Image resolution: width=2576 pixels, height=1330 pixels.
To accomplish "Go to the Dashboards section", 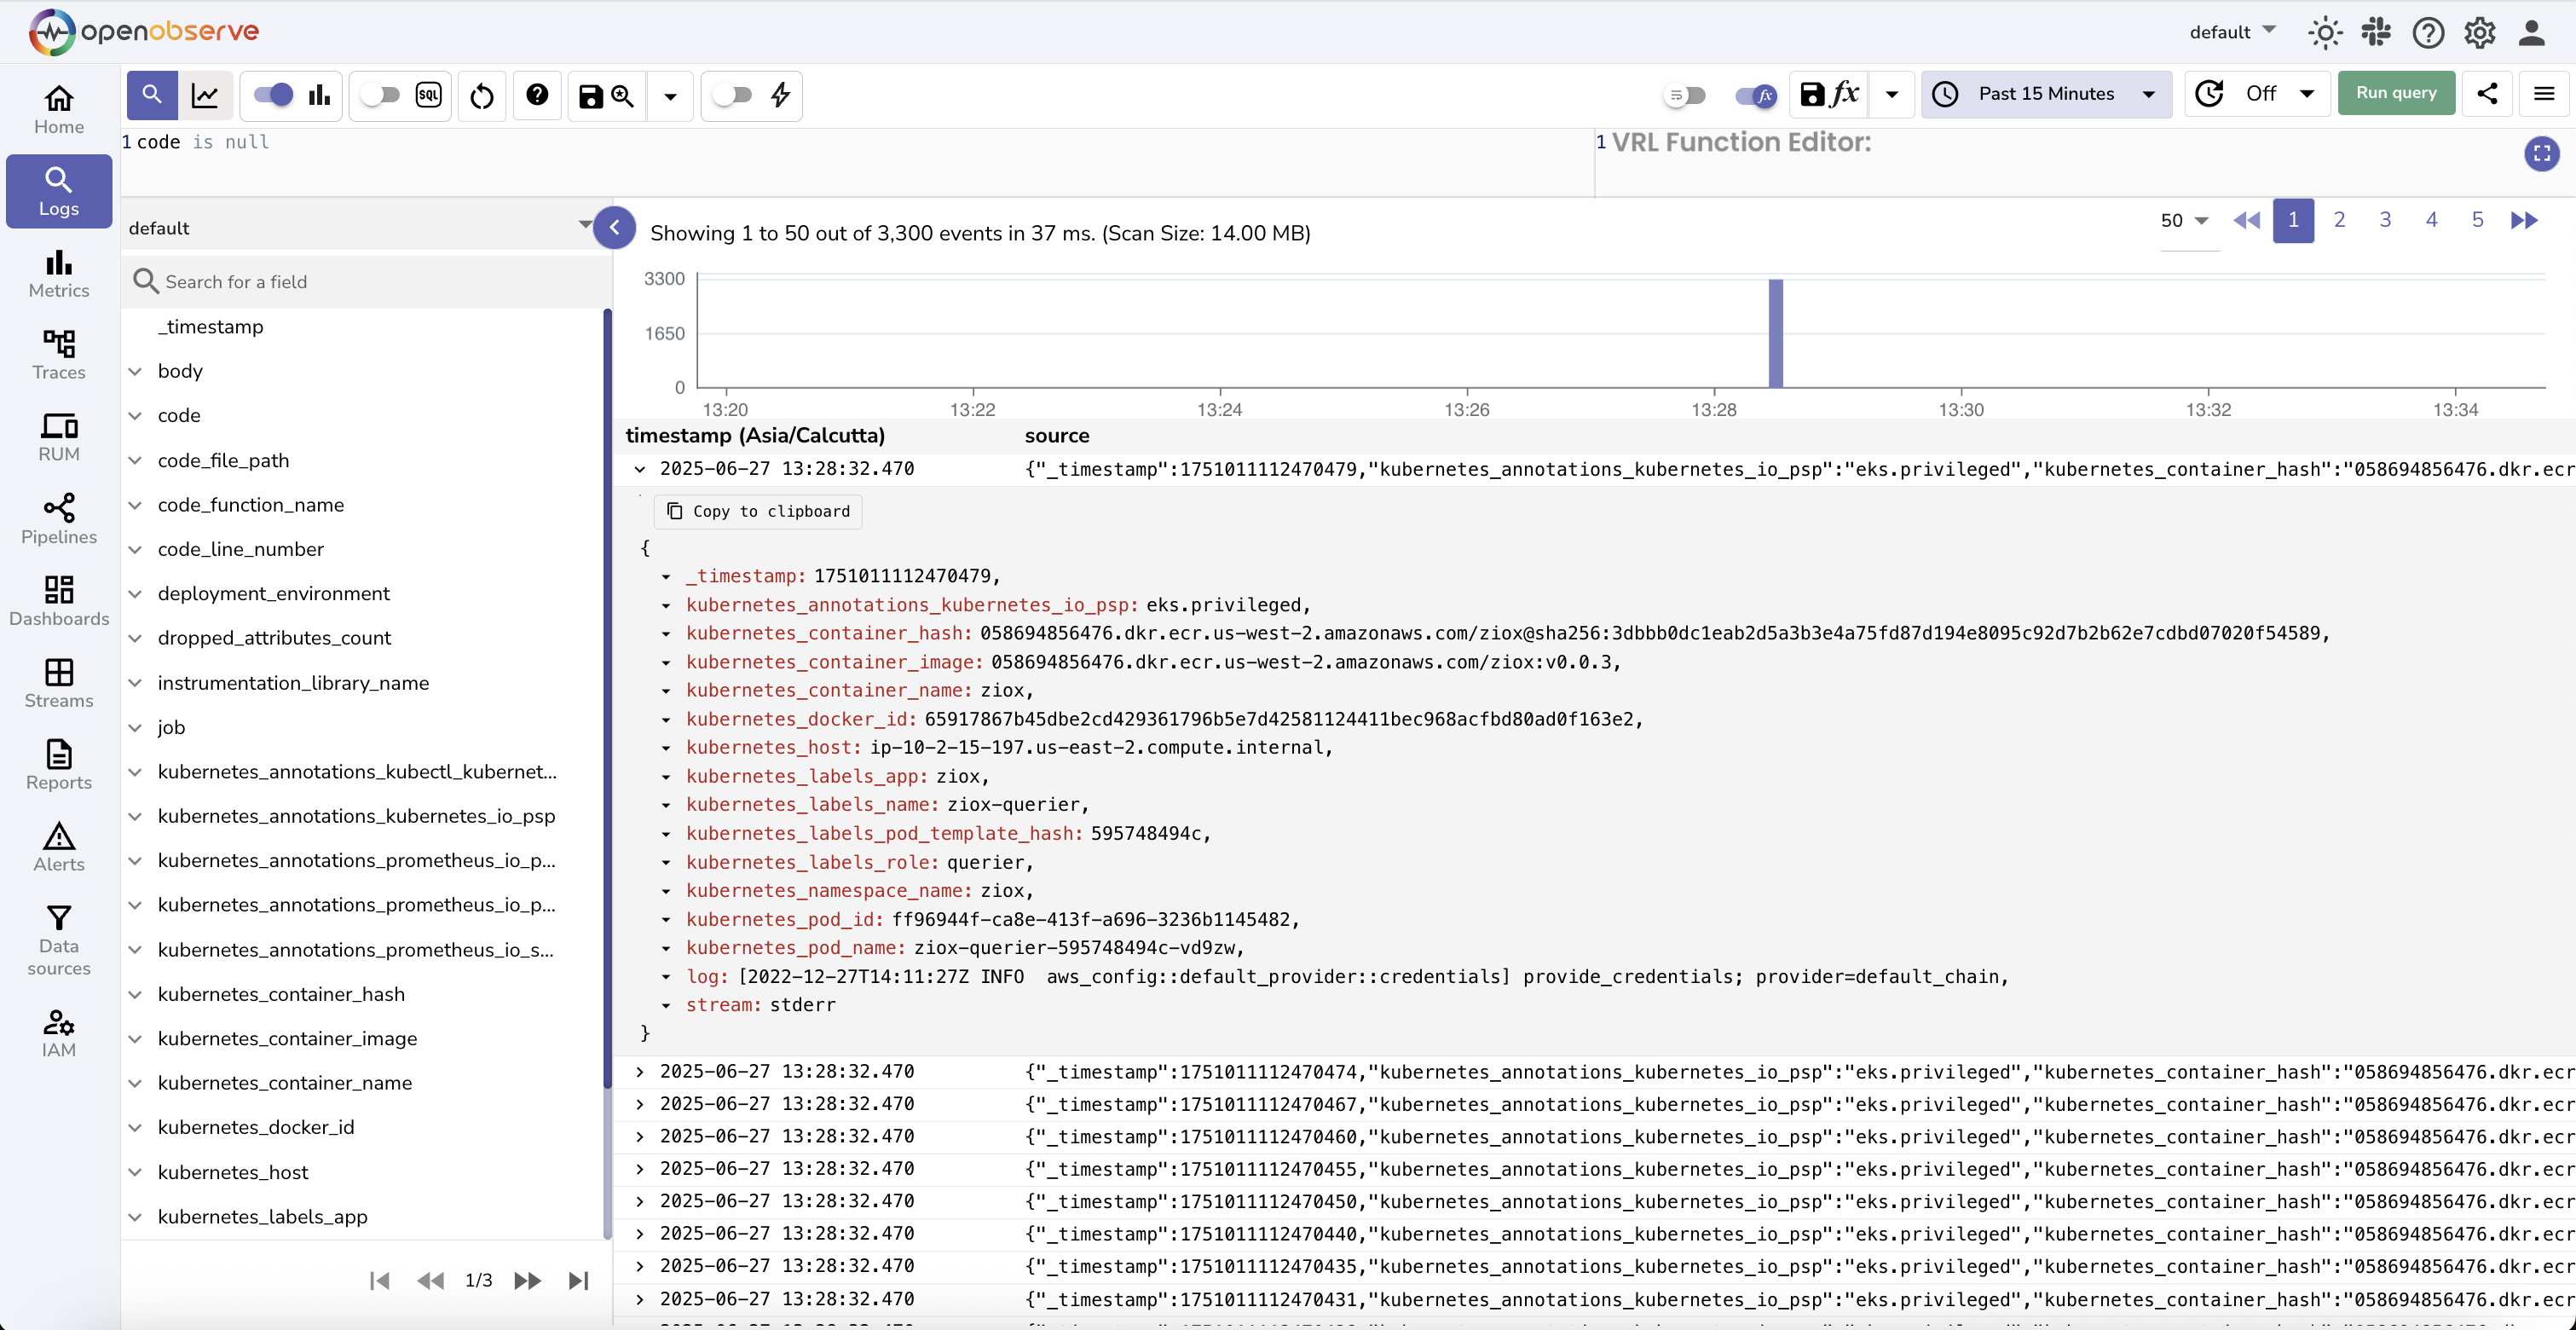I will tap(59, 600).
